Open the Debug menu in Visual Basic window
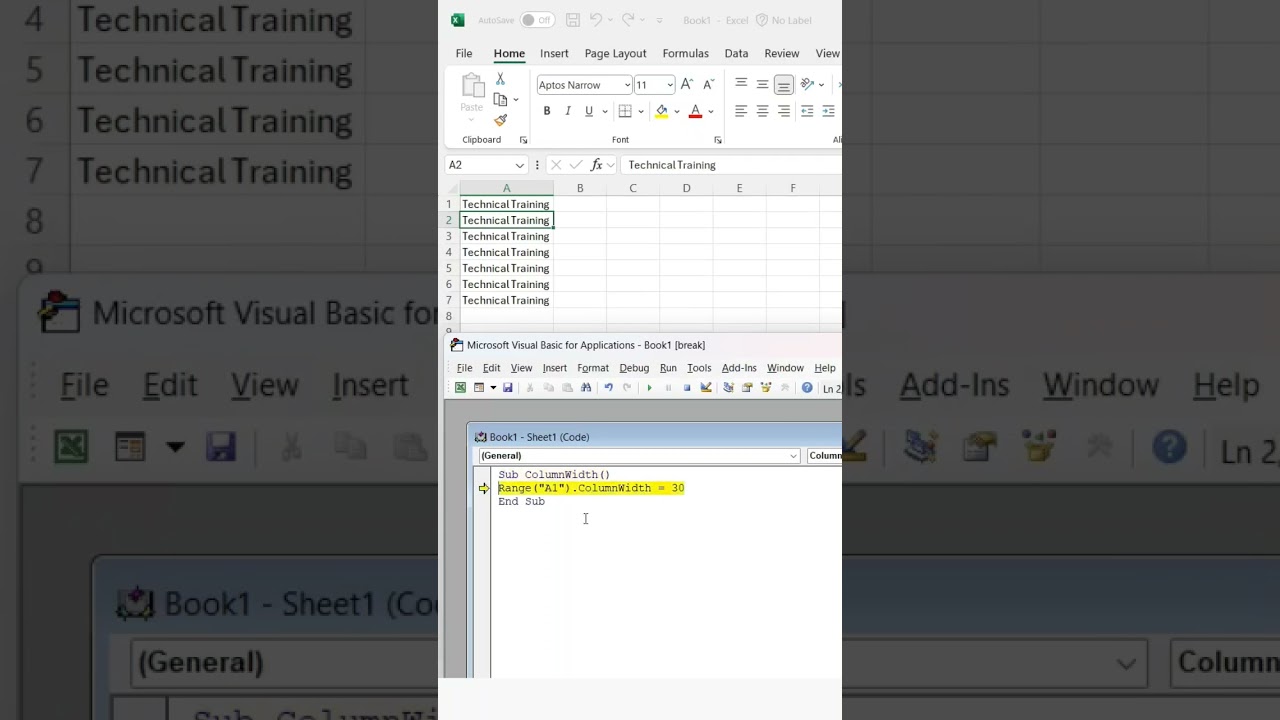This screenshot has width=1280, height=720. pos(634,368)
